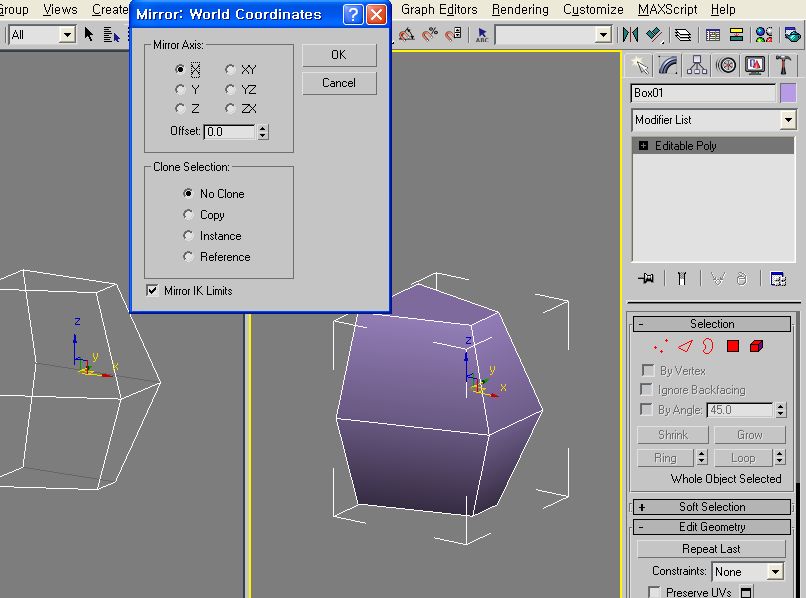Viewport: 806px width, 598px height.
Task: Click the Offset spinner arrows
Action: coord(263,132)
